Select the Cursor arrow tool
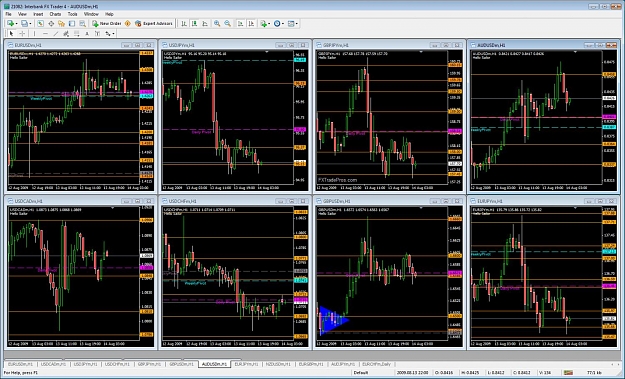Screen dimensions: 625x379 click(11, 33)
